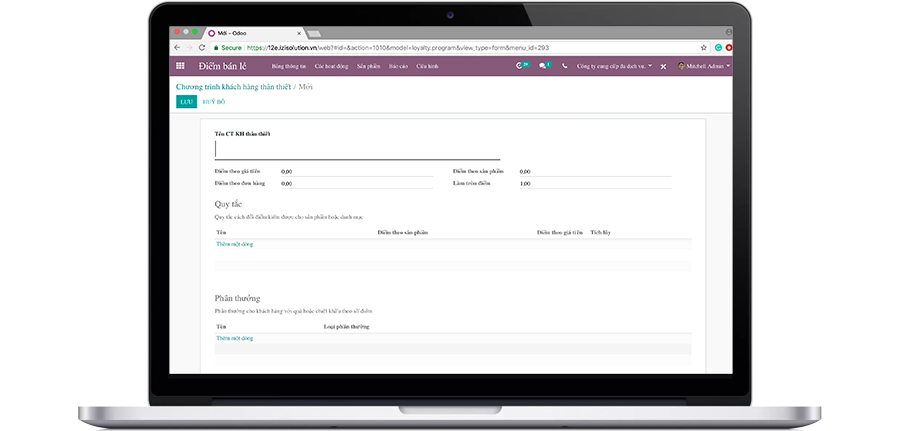Open the Bảng thông tin menu
This screenshot has width=900, height=431.
coord(288,66)
